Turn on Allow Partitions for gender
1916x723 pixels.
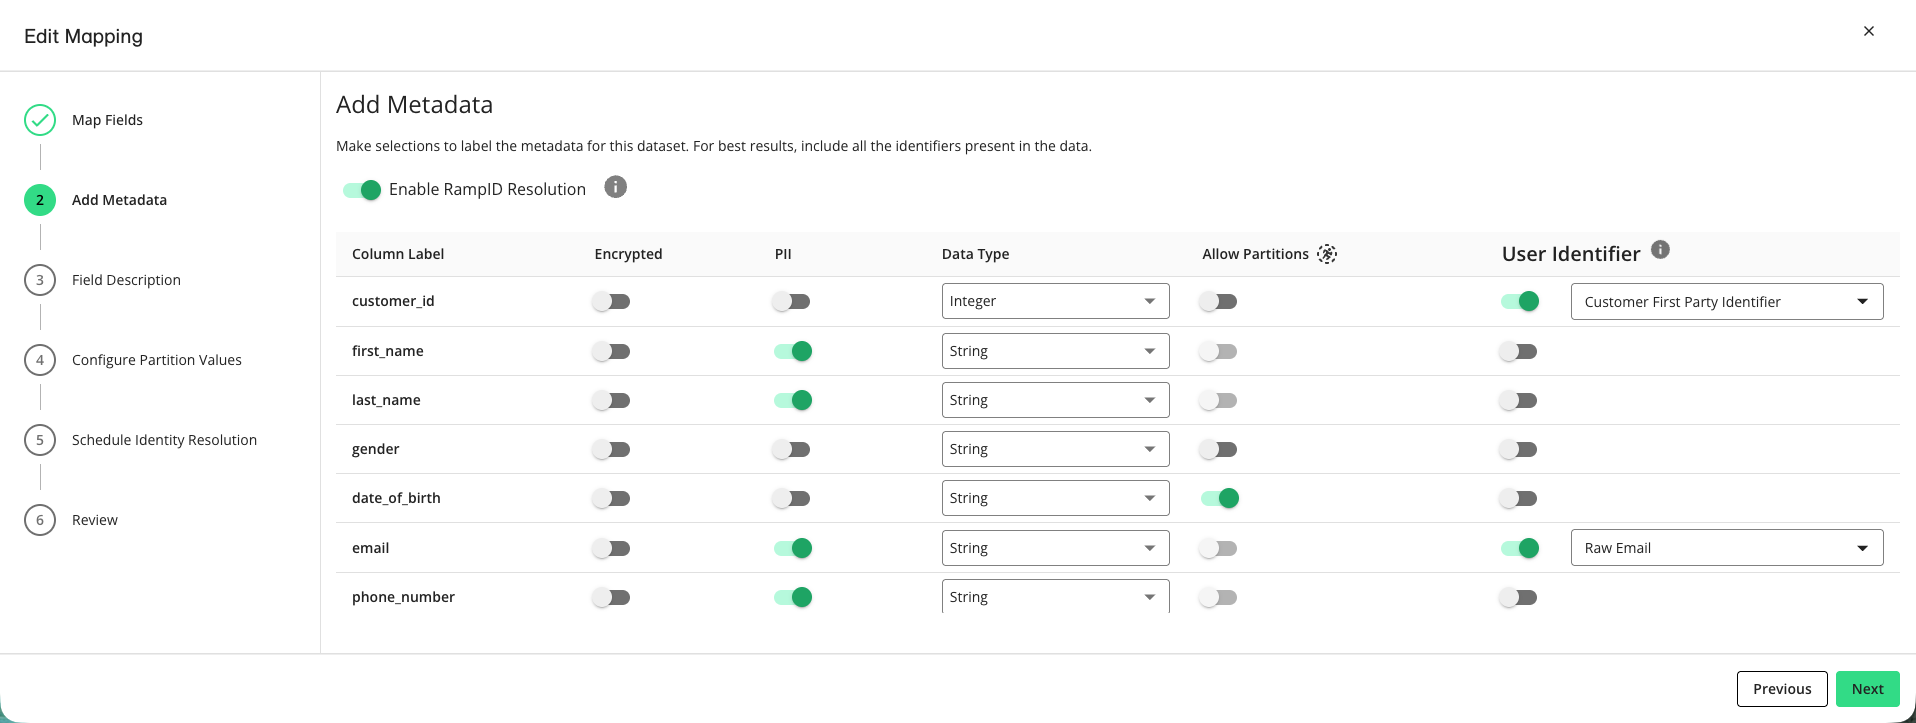[1218, 449]
